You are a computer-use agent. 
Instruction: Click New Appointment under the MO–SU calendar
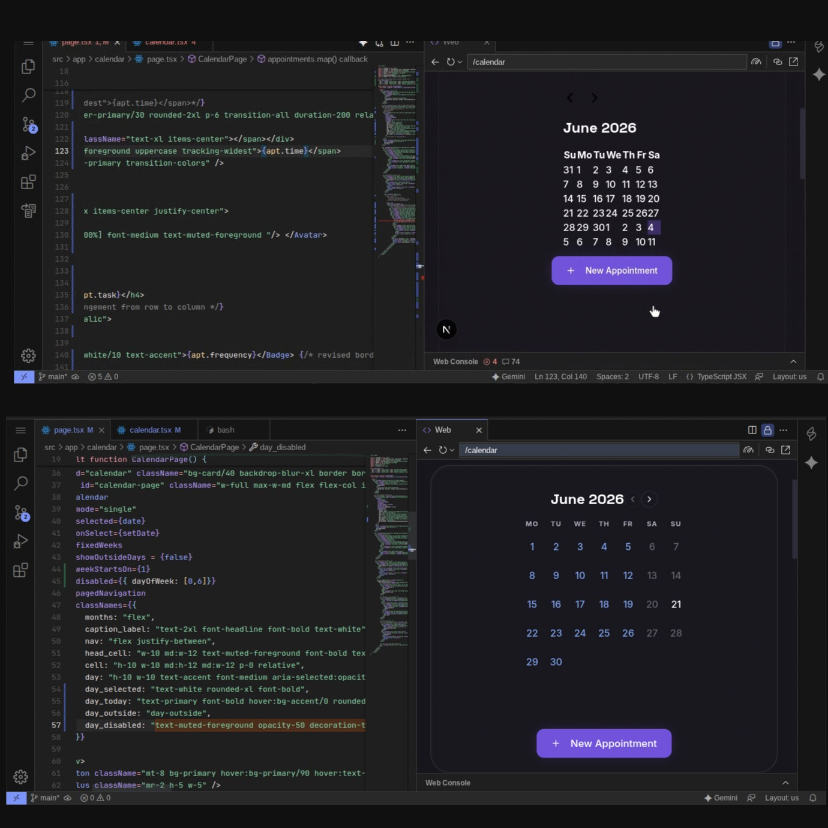604,744
